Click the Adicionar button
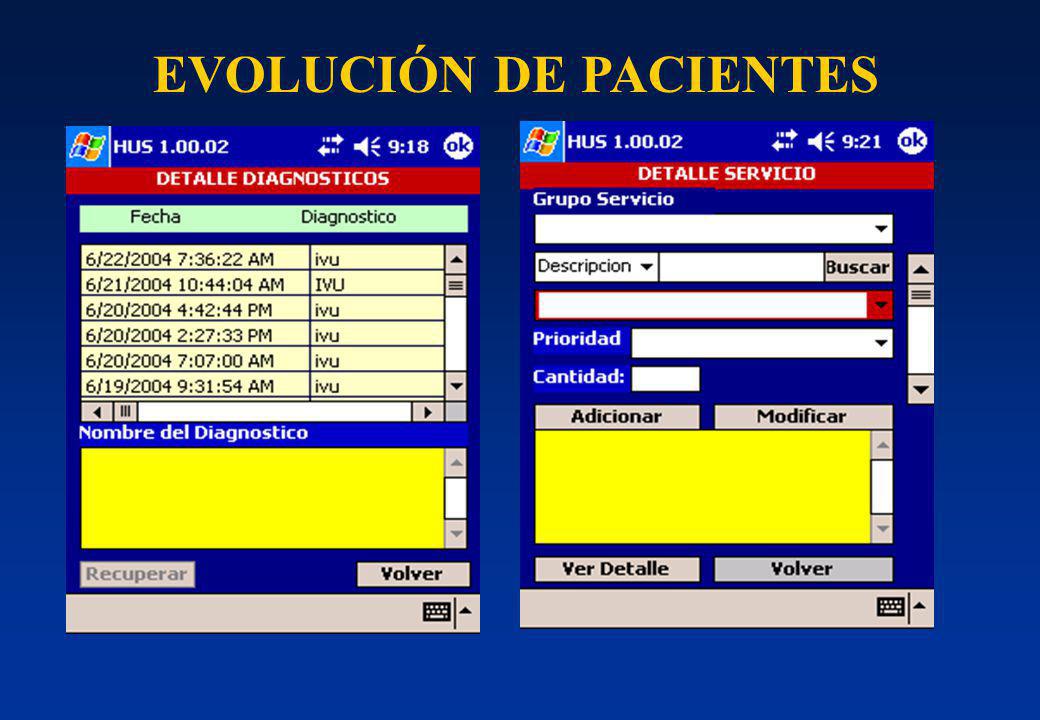Image resolution: width=1040 pixels, height=720 pixels. tap(617, 416)
